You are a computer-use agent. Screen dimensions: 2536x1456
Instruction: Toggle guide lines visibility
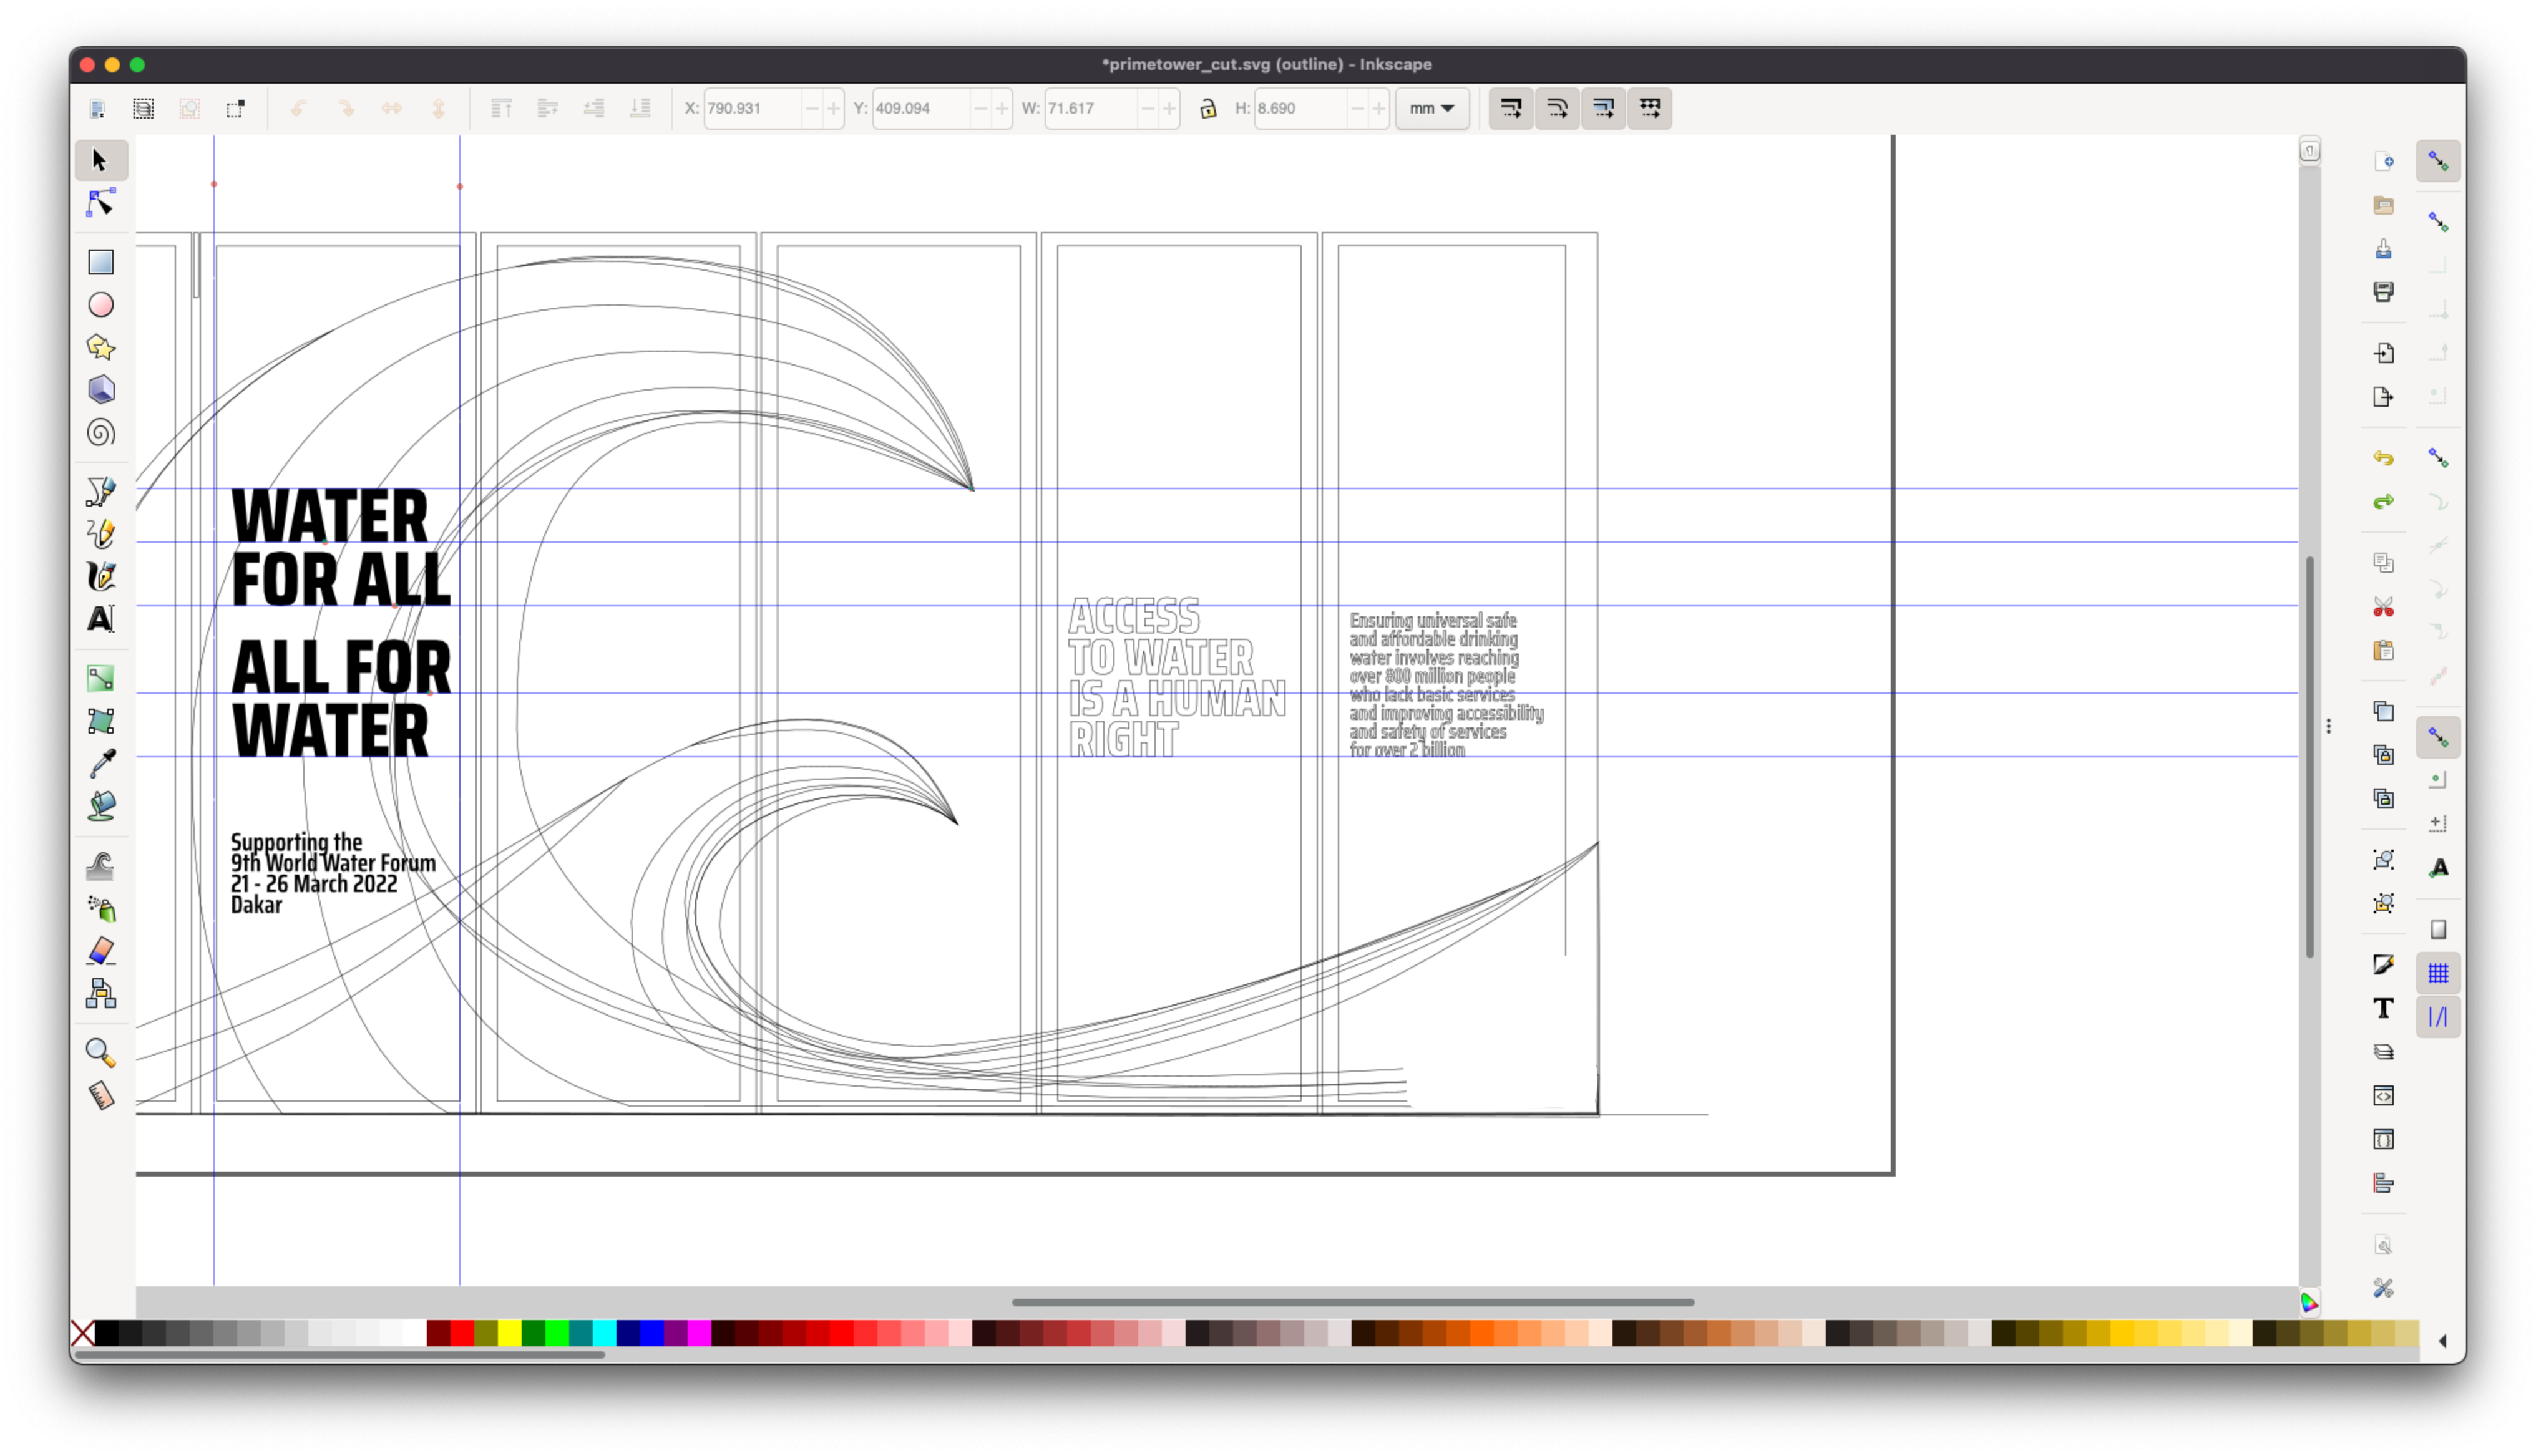click(2438, 1016)
